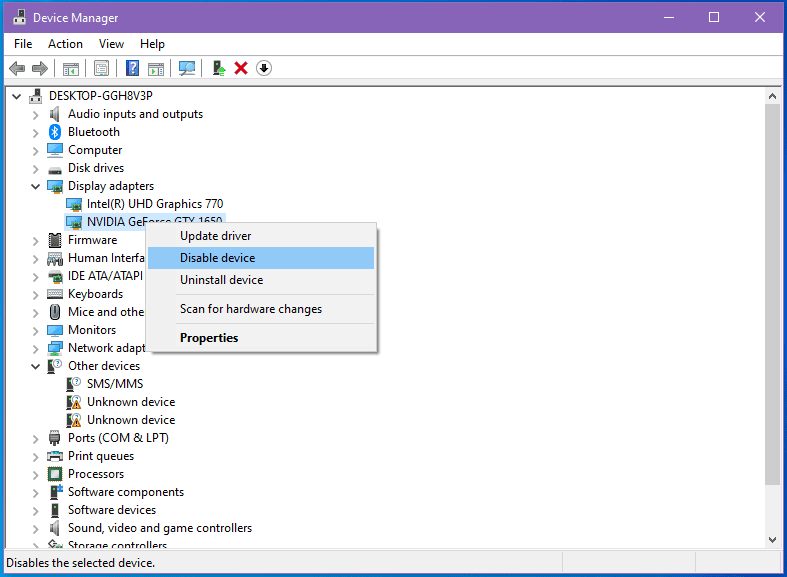The width and height of the screenshot is (787, 577).
Task: Expand the Disk drives node
Action: [x=35, y=169]
